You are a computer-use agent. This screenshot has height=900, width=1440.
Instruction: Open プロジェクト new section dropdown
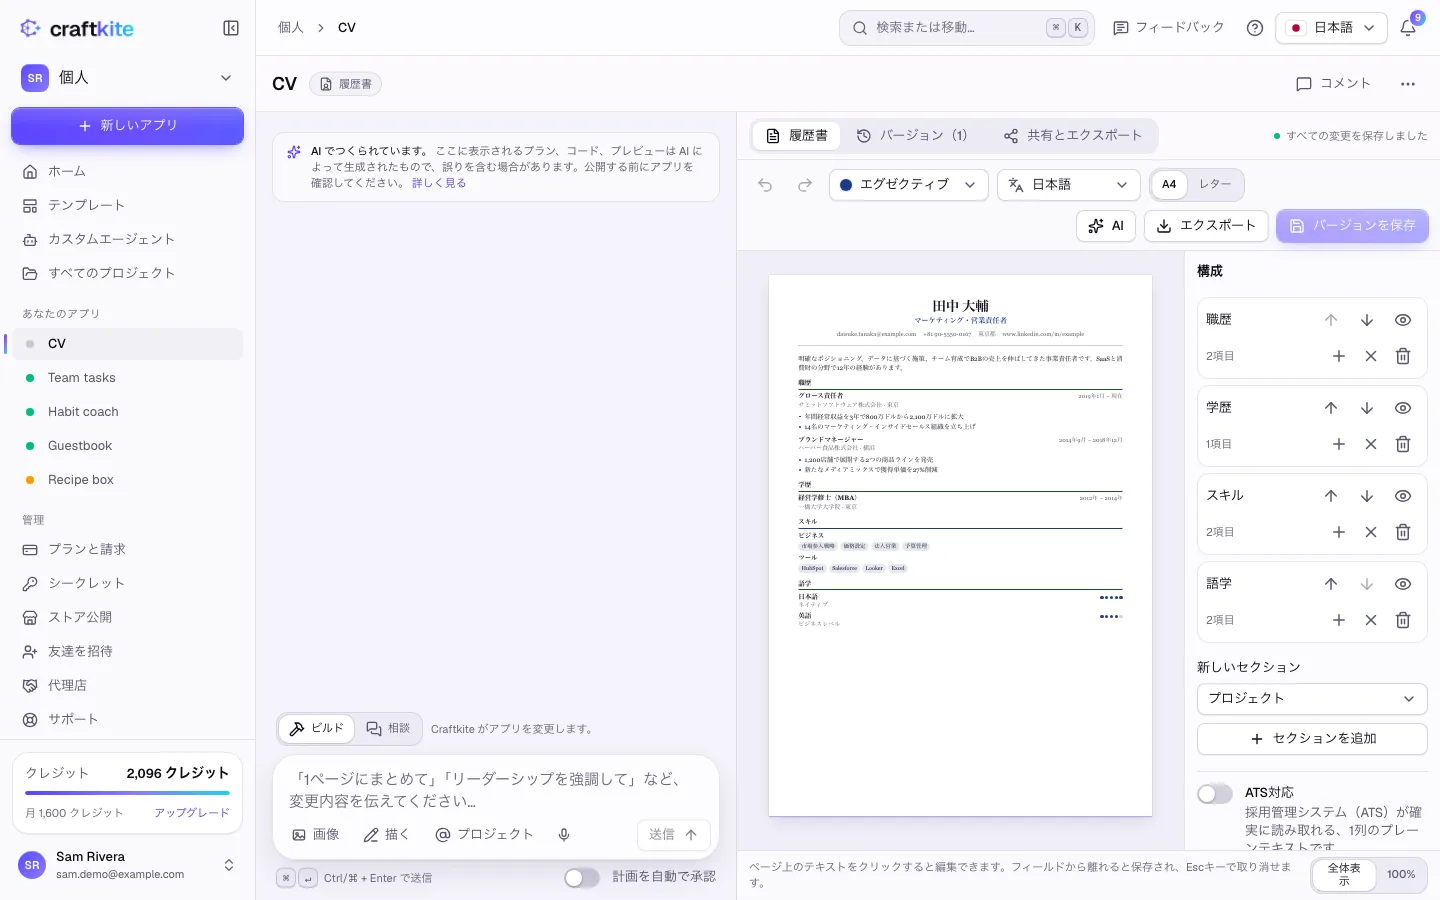click(x=1312, y=698)
